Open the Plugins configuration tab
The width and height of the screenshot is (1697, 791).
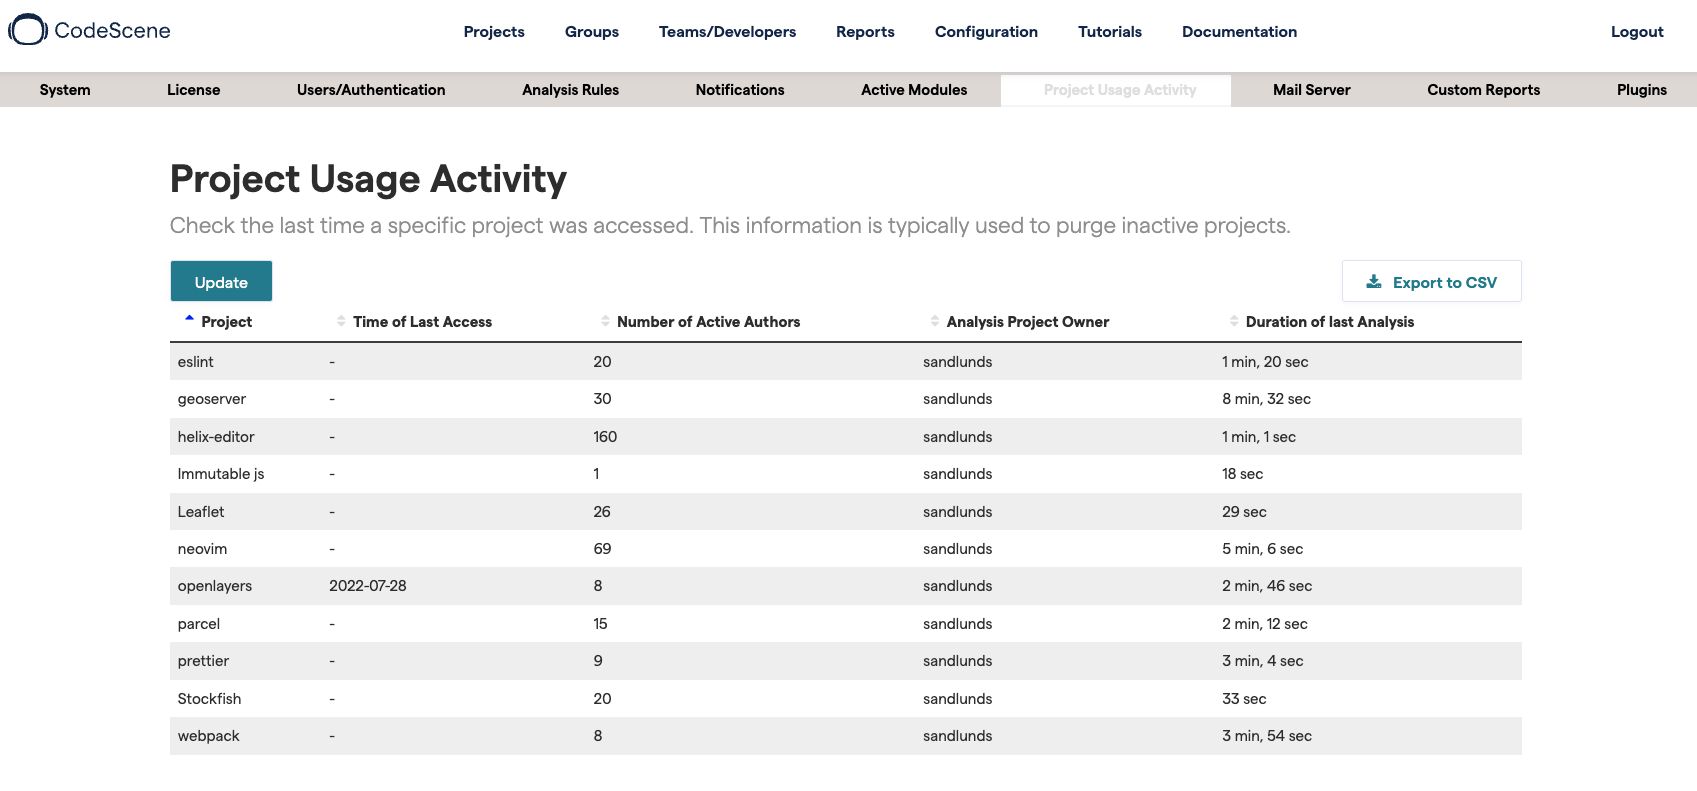(1641, 90)
